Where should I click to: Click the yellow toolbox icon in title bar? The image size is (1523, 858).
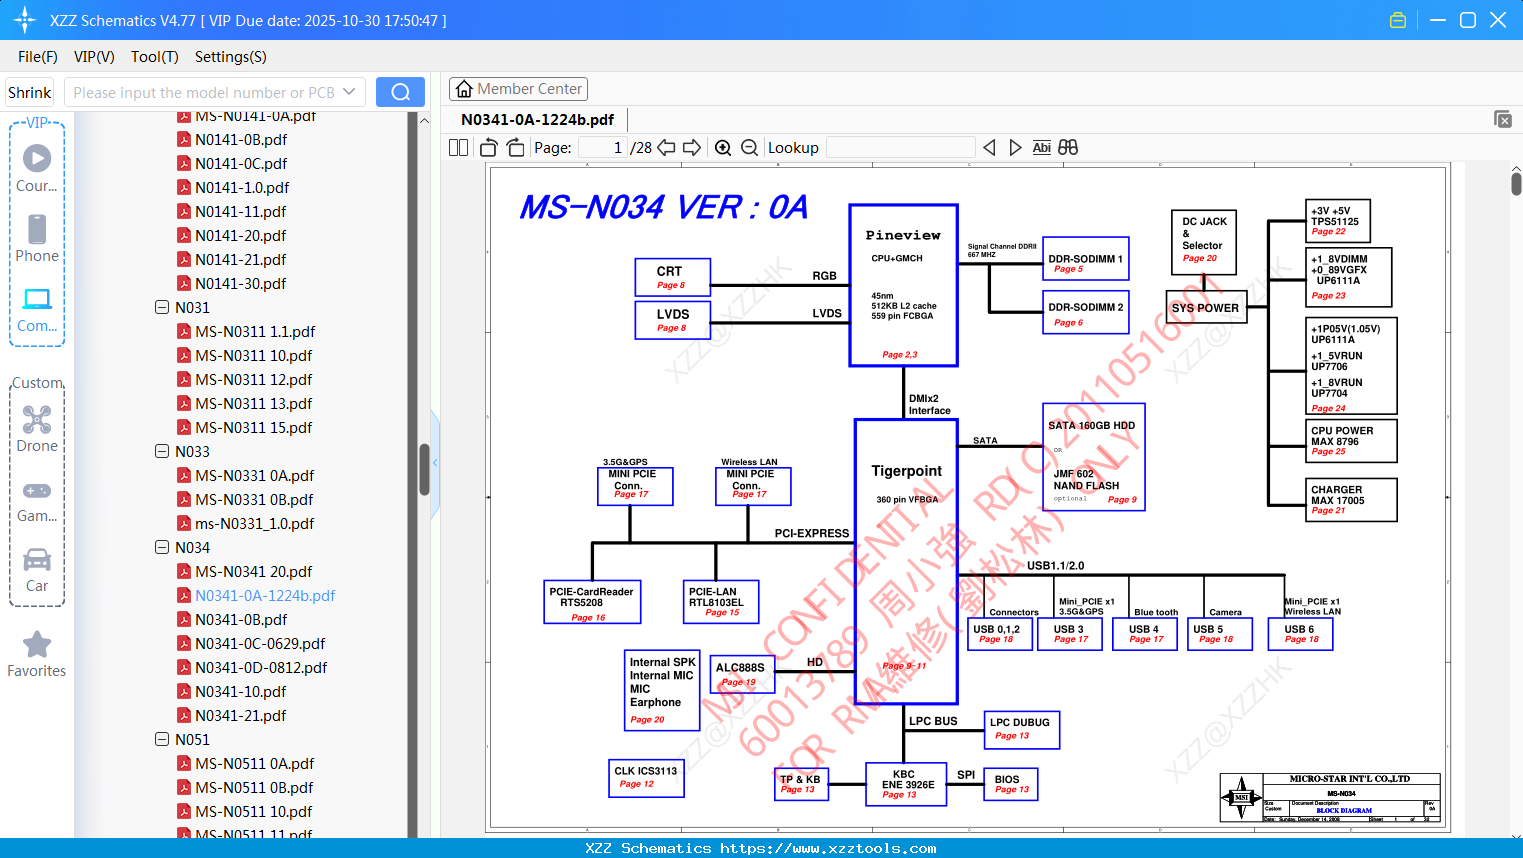pos(1398,20)
